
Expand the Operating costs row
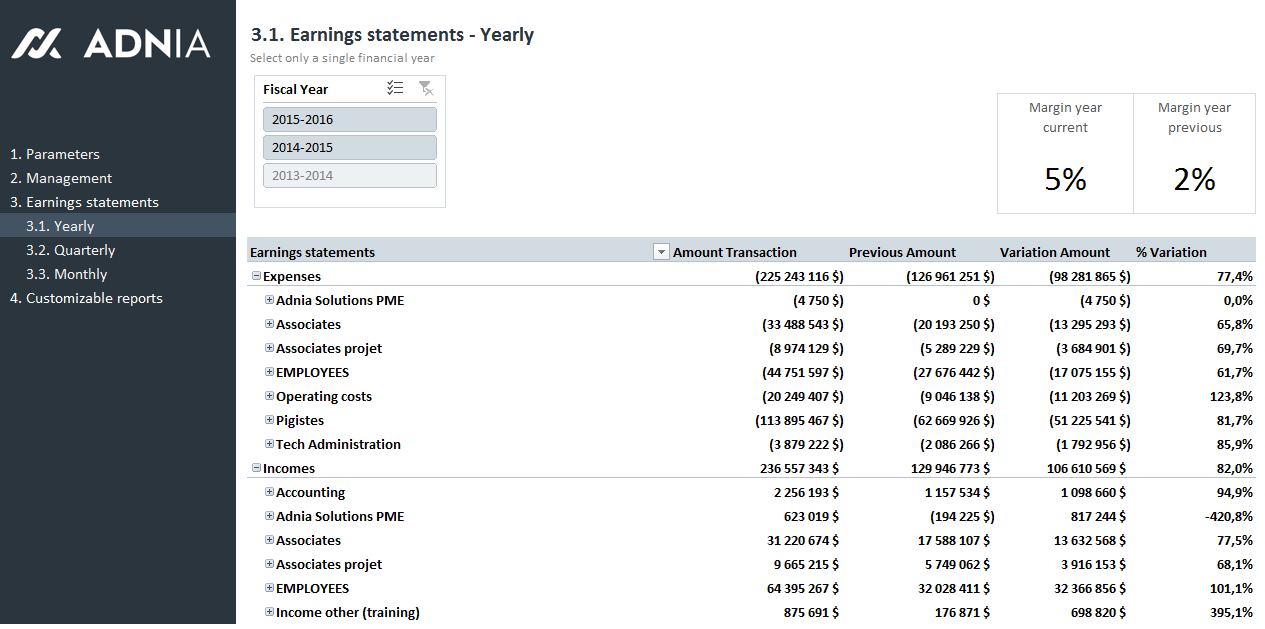click(x=269, y=397)
